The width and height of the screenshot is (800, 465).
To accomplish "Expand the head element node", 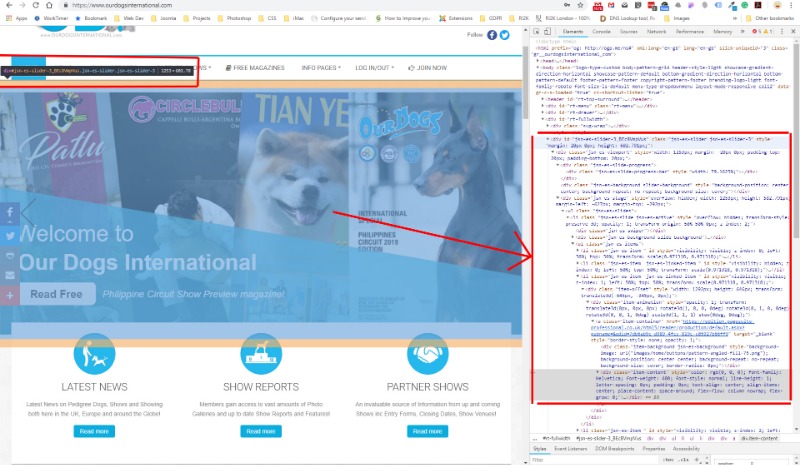I will [537, 61].
